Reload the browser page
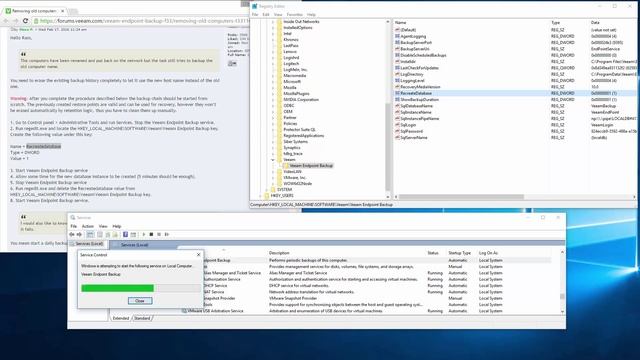The image size is (640, 360). click(x=25, y=21)
